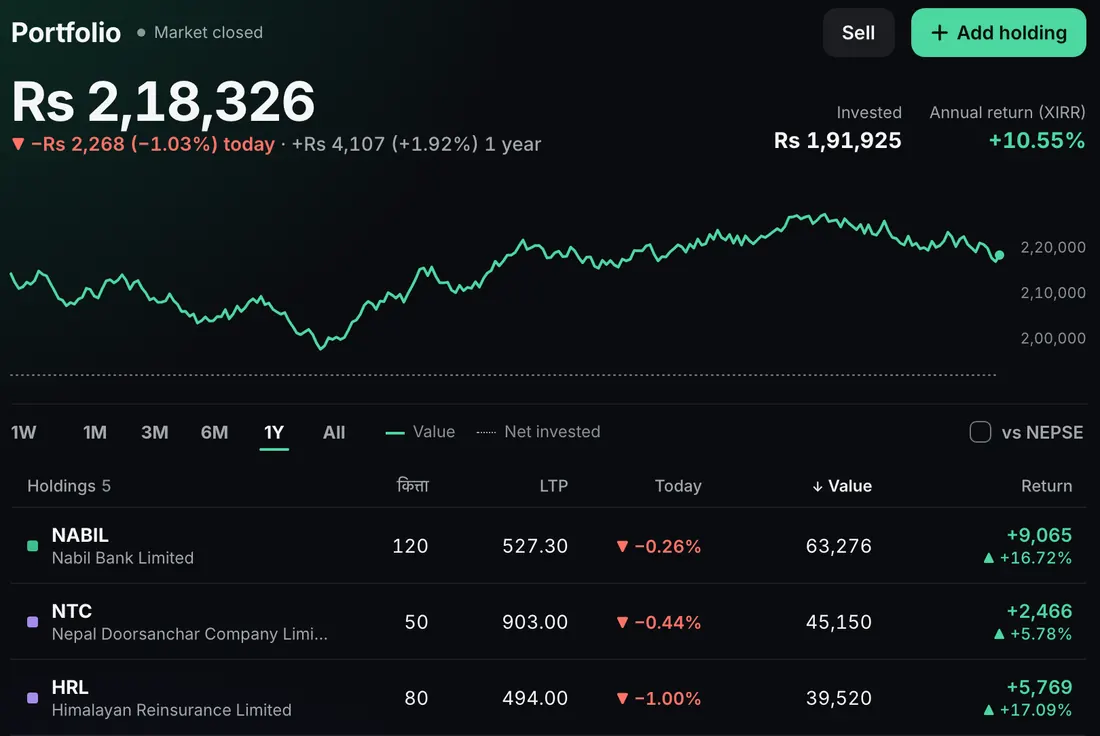Screen dimensions: 1100x736
Task: Click NABIL's LTP value 527.30
Action: (535, 546)
